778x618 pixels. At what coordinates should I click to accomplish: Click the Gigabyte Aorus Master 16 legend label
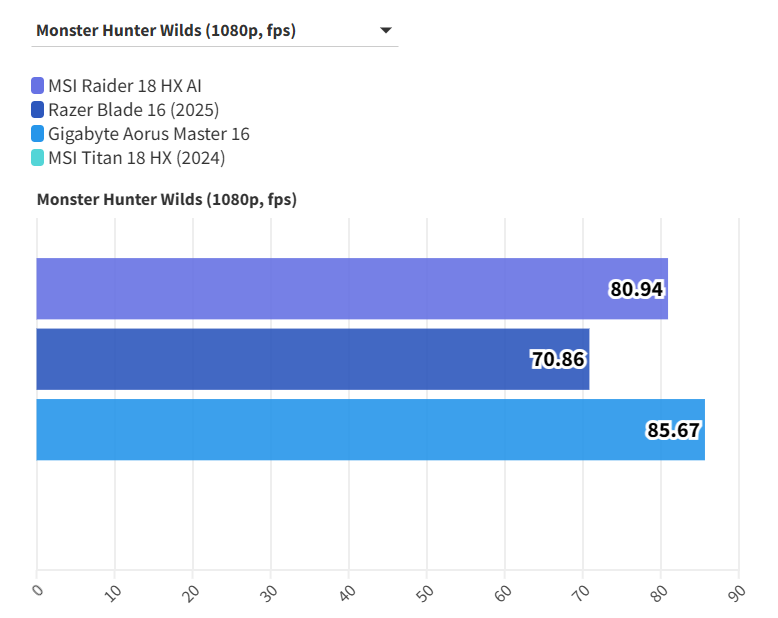pos(149,134)
